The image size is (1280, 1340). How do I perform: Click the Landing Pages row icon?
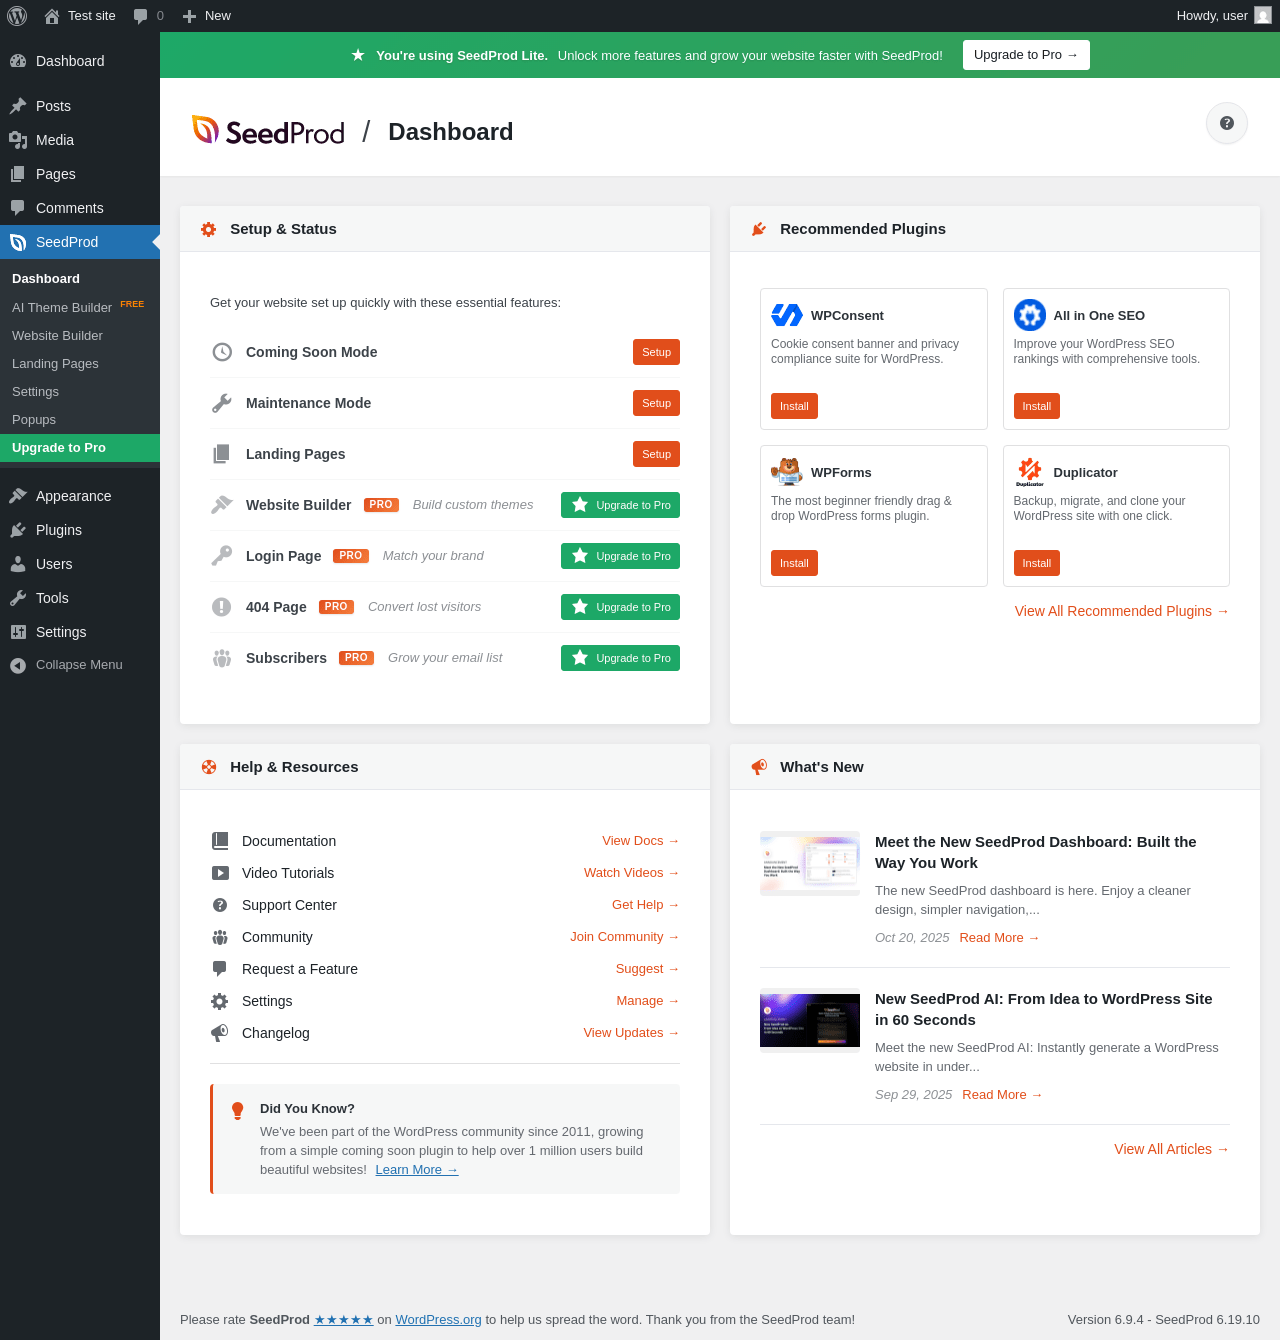click(x=222, y=454)
